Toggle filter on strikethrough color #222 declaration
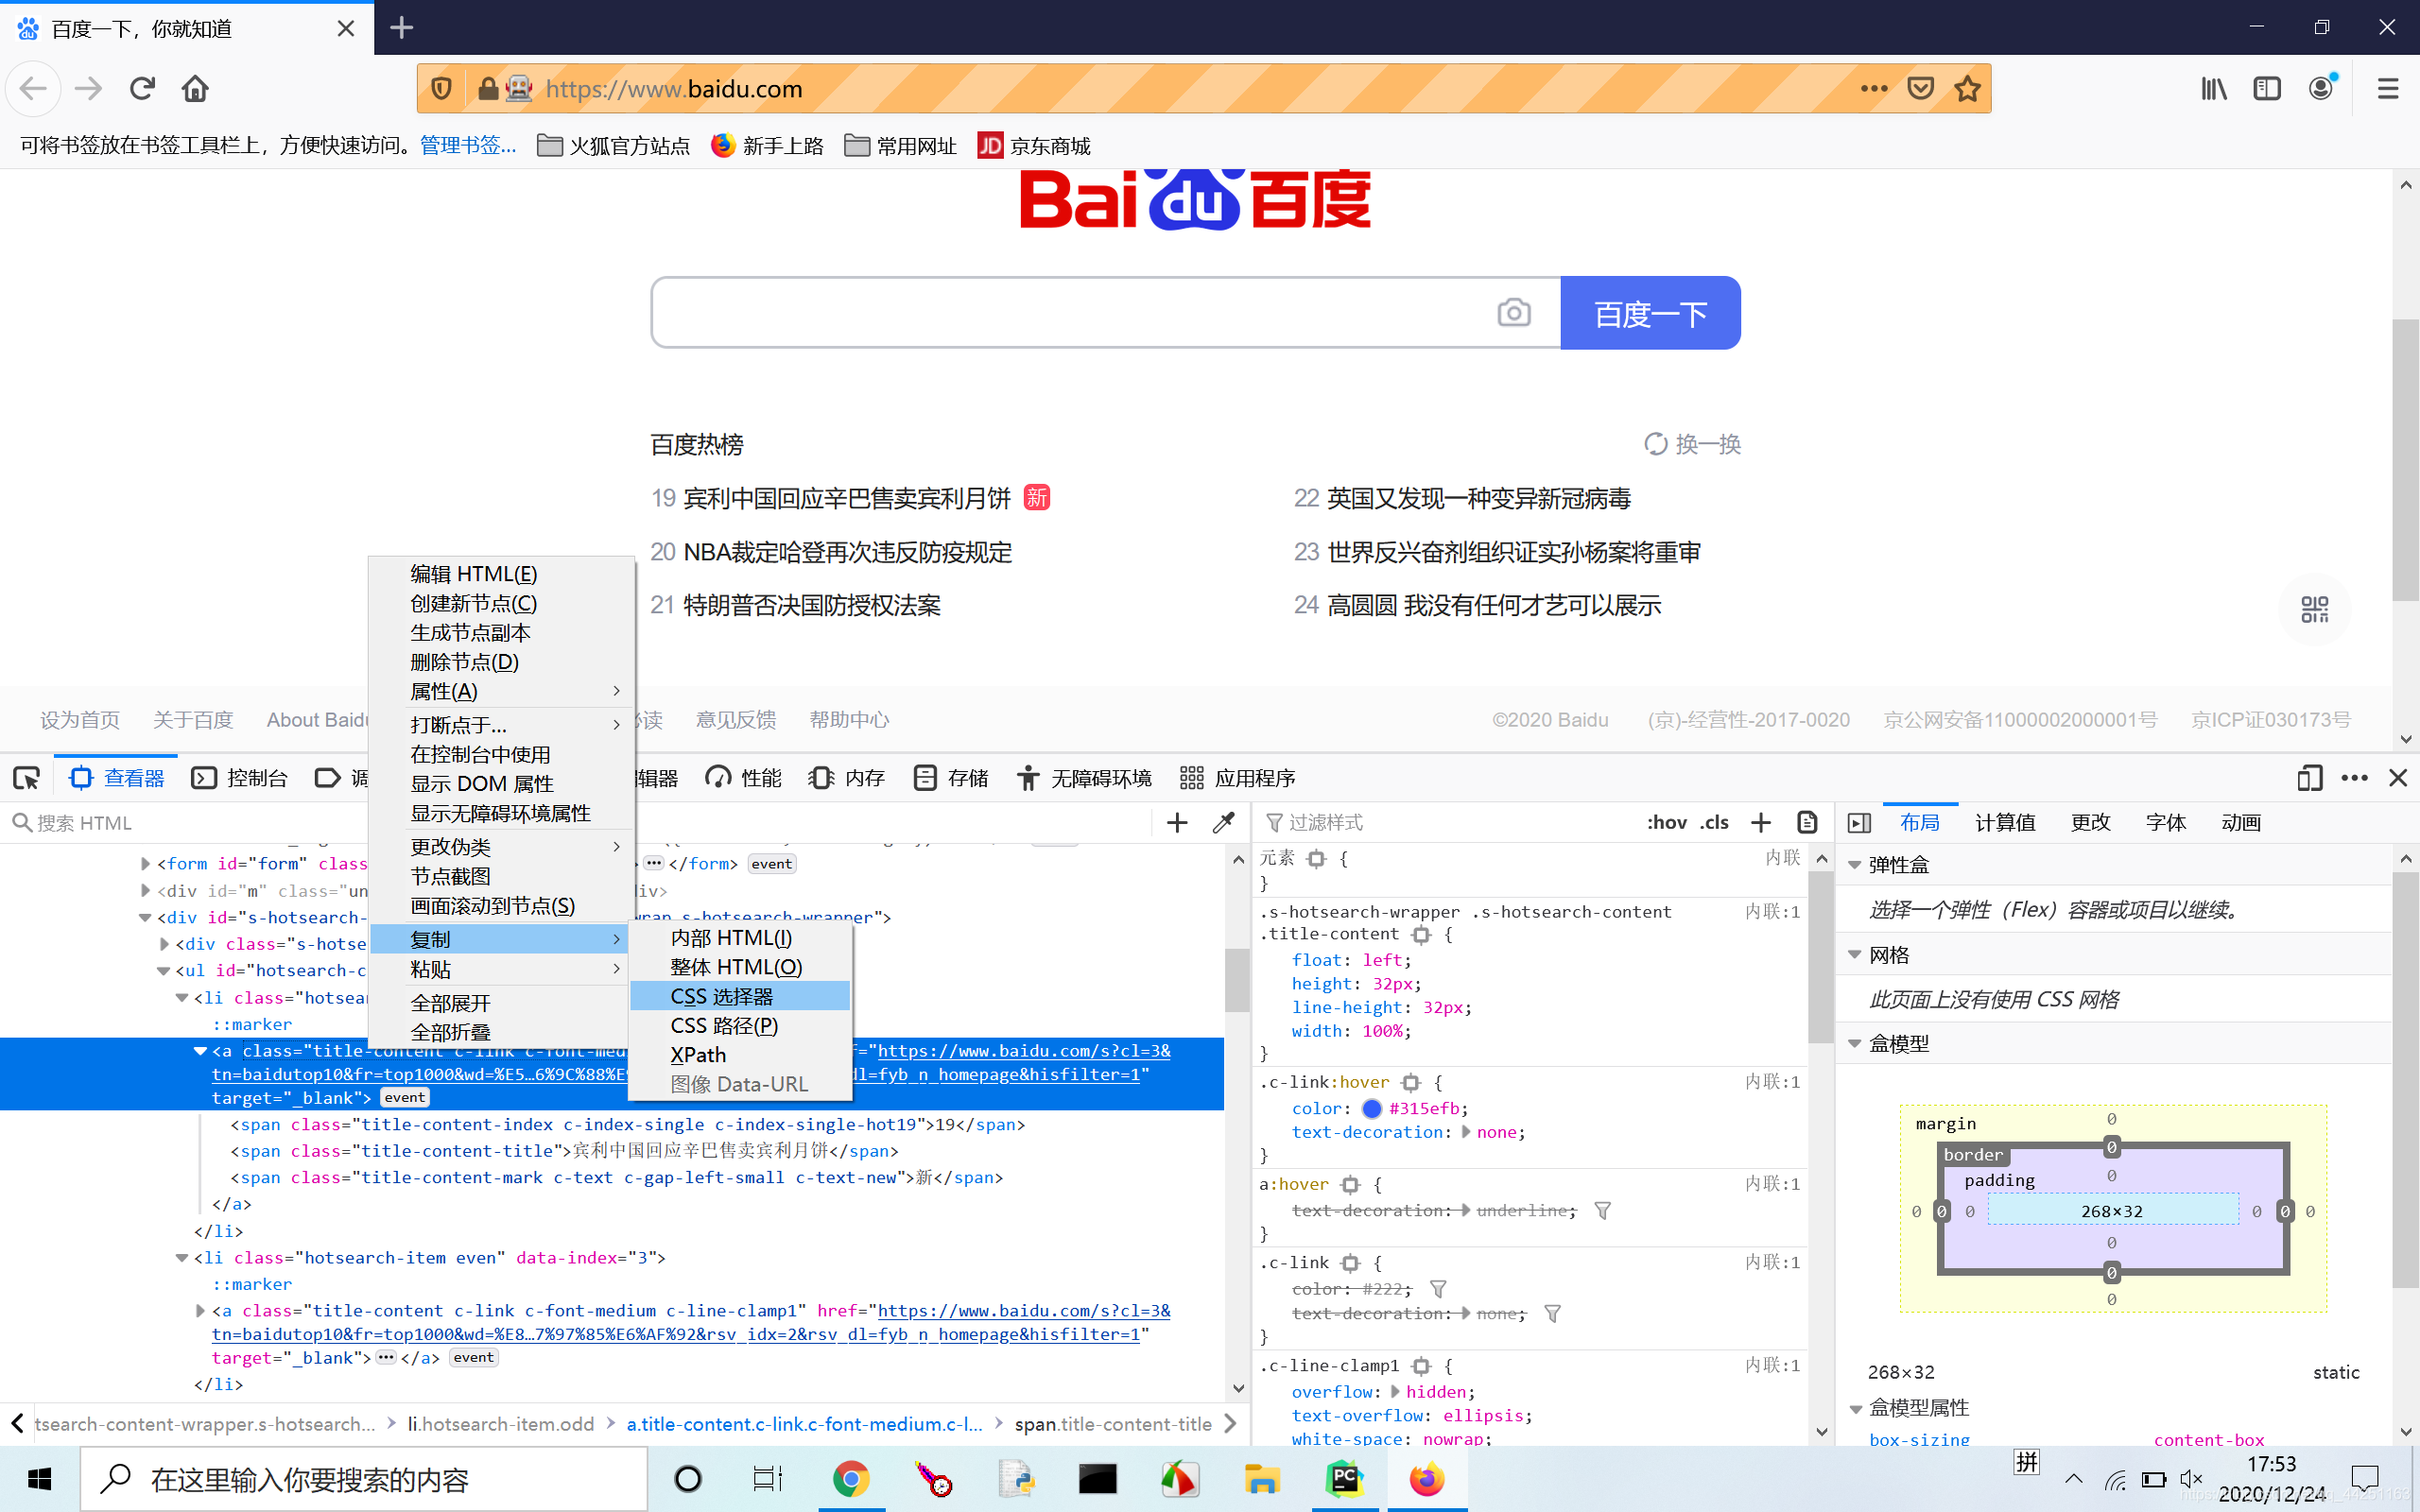The image size is (2420, 1512). (1438, 1289)
